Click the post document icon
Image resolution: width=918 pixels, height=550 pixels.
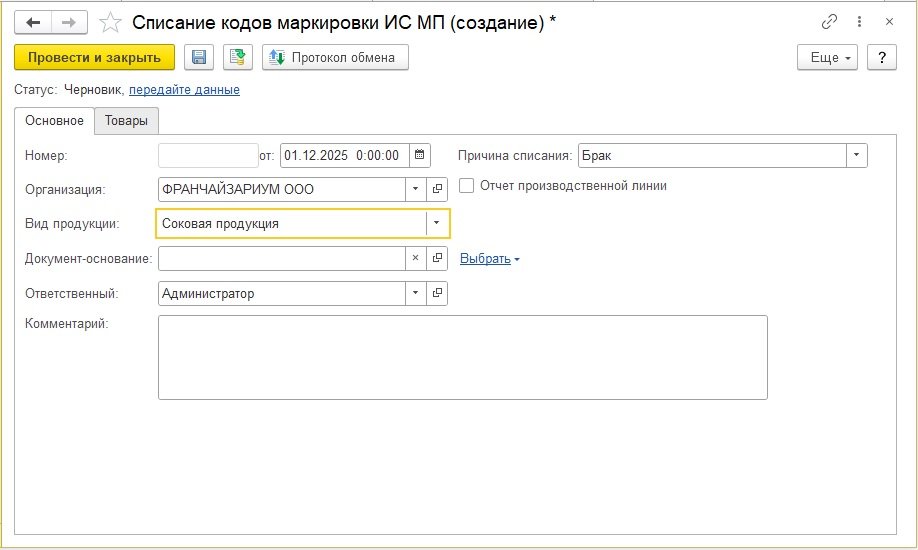tap(238, 58)
